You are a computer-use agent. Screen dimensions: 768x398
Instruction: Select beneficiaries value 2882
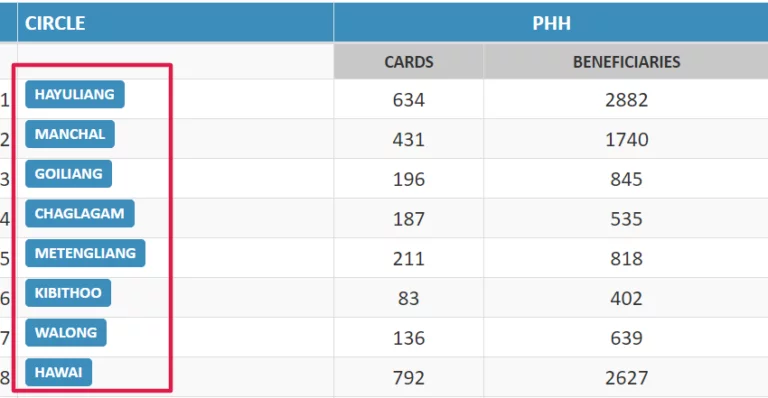(626, 100)
